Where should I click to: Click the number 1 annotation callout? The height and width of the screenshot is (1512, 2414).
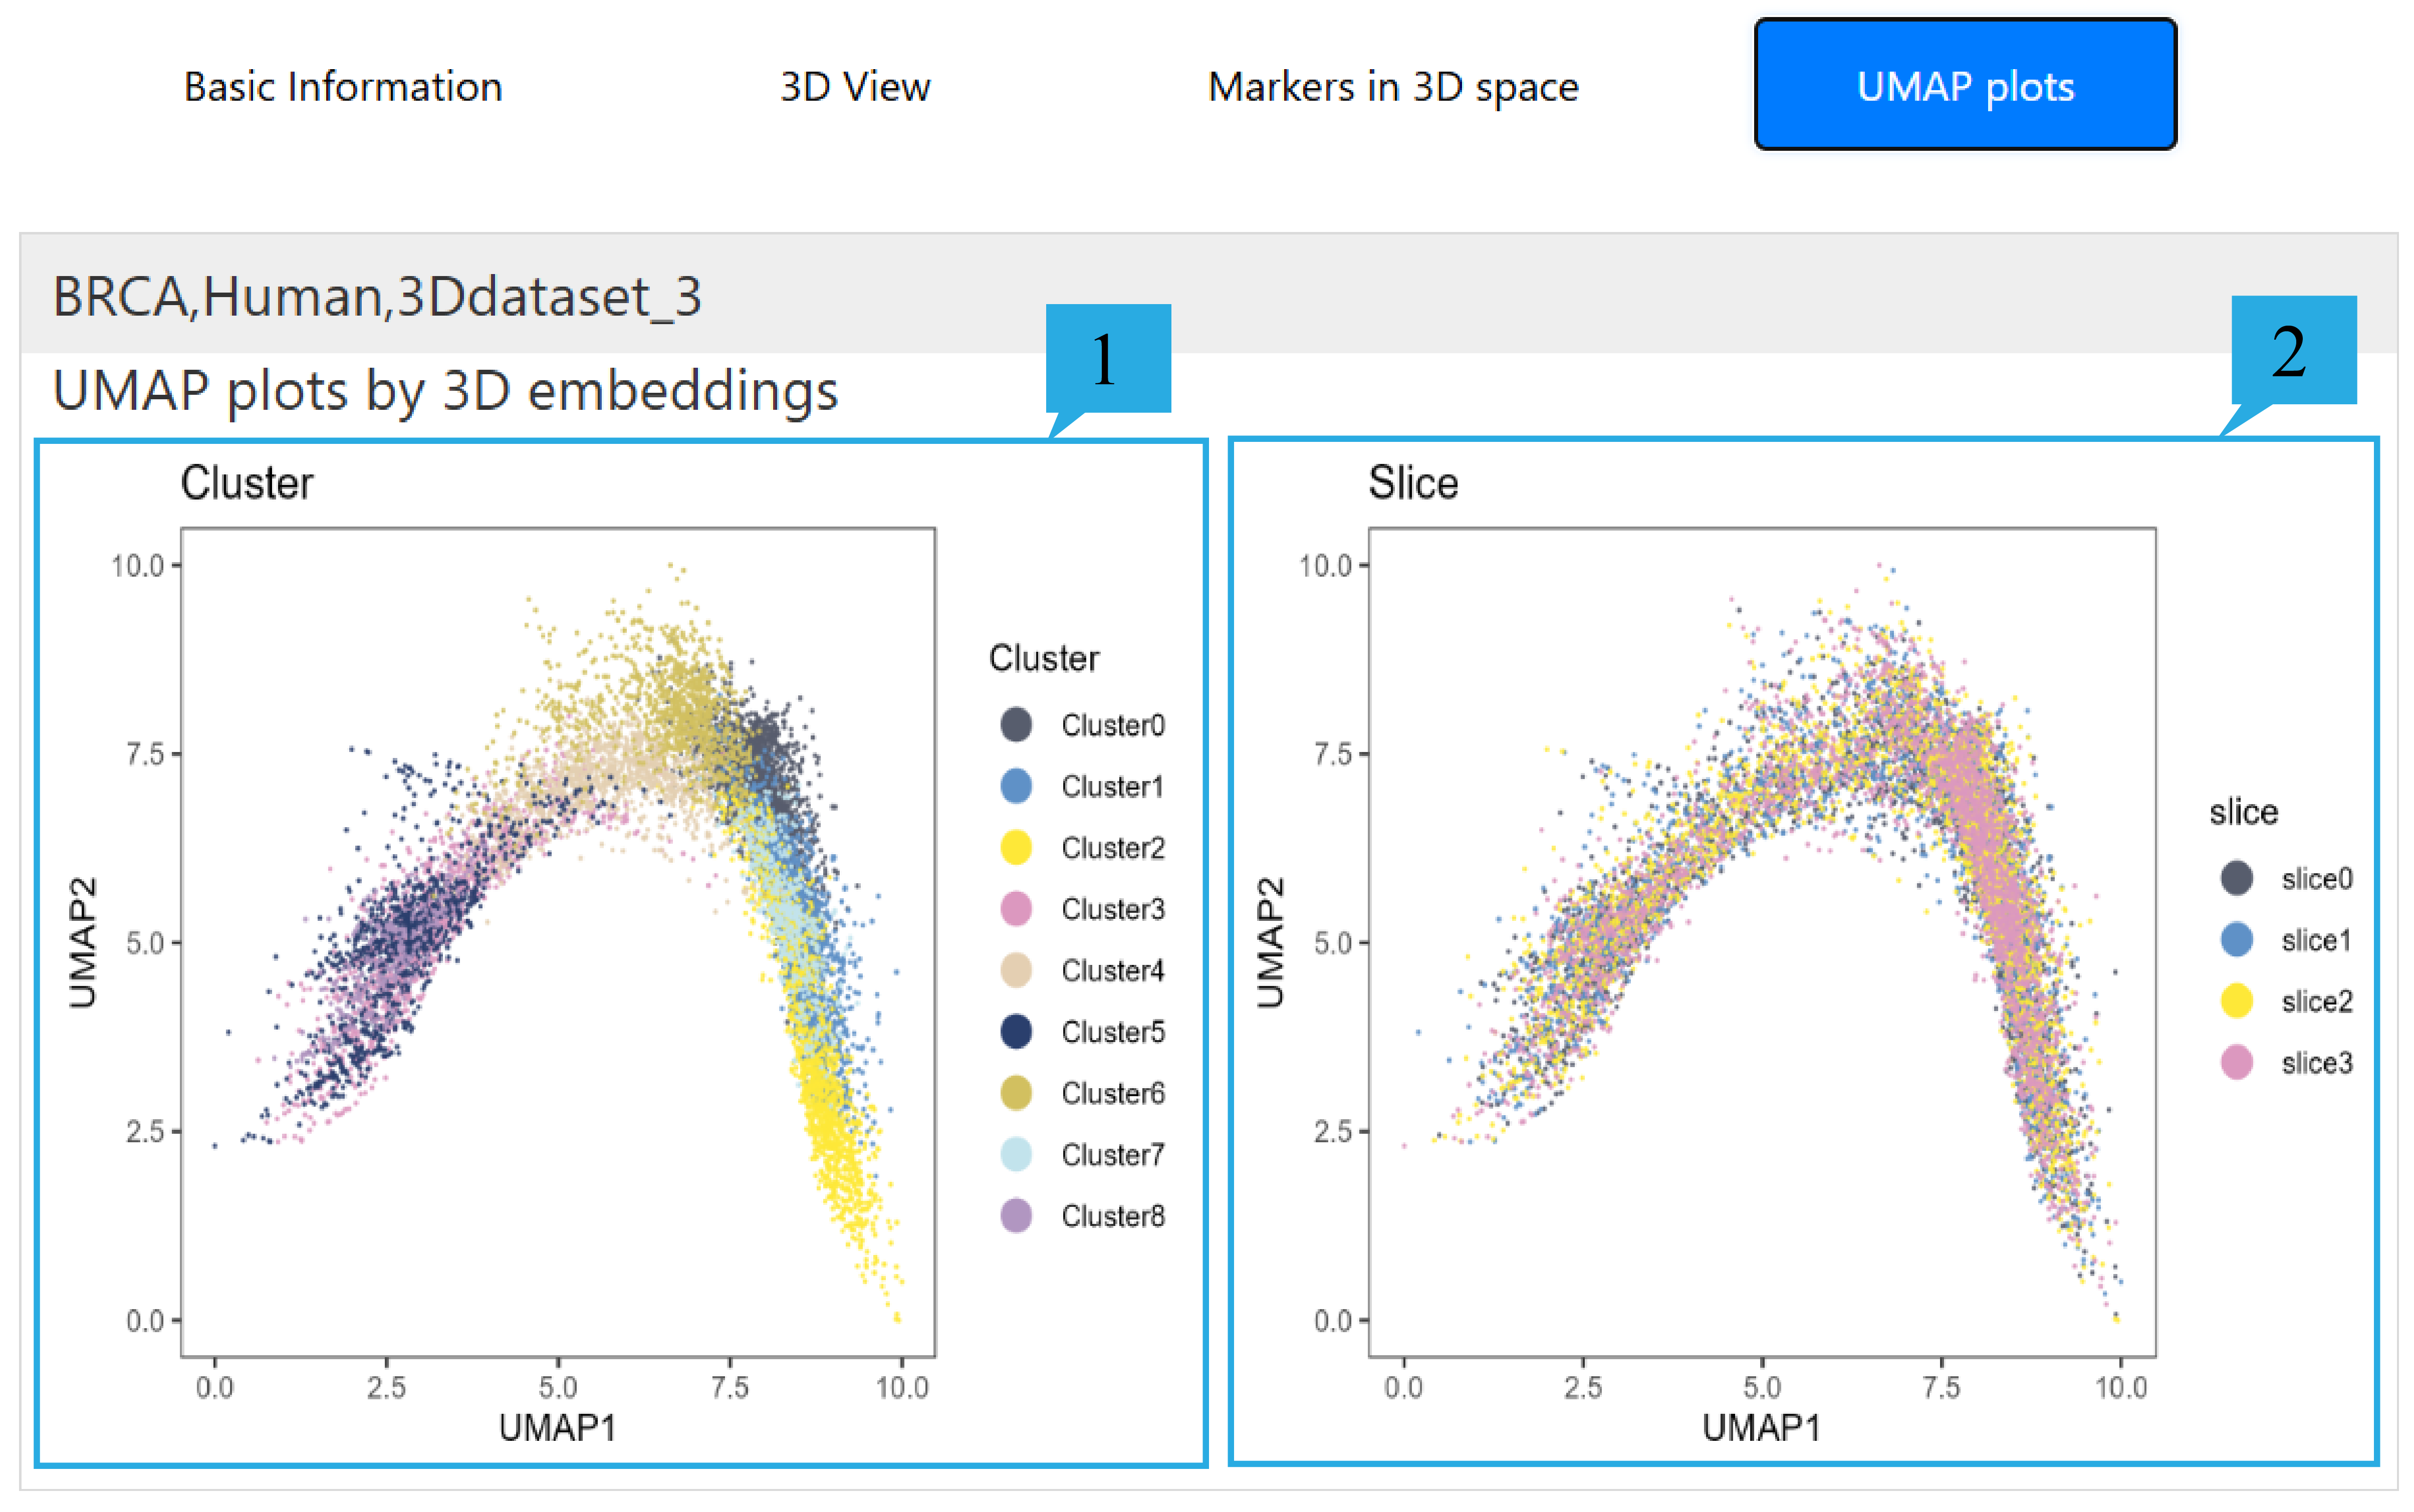coord(1107,359)
